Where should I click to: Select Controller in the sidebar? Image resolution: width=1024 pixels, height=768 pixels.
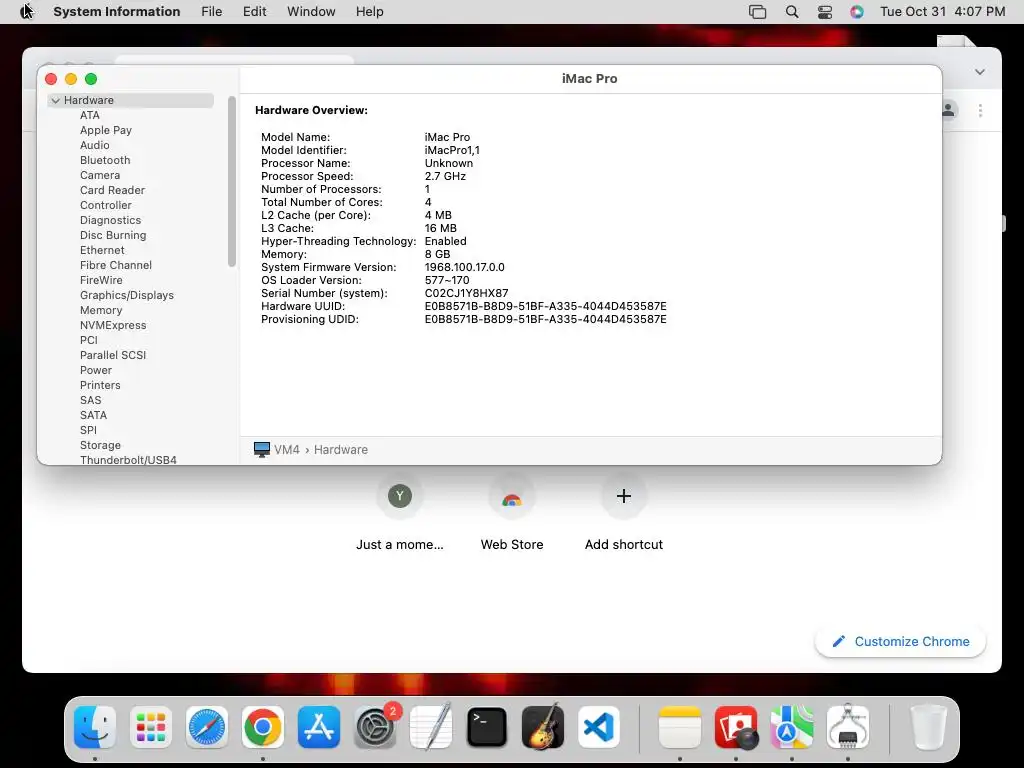[106, 205]
